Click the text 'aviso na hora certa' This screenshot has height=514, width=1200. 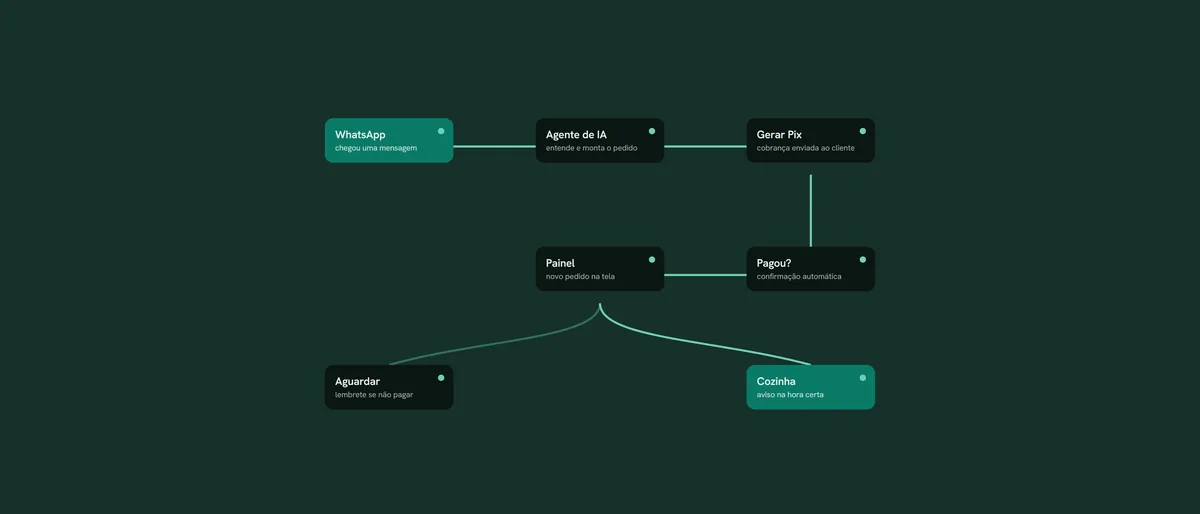click(x=790, y=394)
